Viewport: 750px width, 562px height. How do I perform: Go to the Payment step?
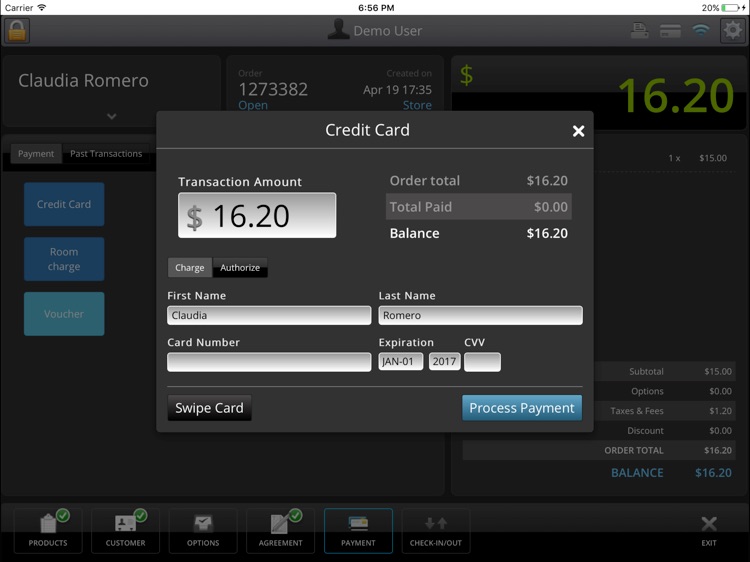click(x=358, y=531)
